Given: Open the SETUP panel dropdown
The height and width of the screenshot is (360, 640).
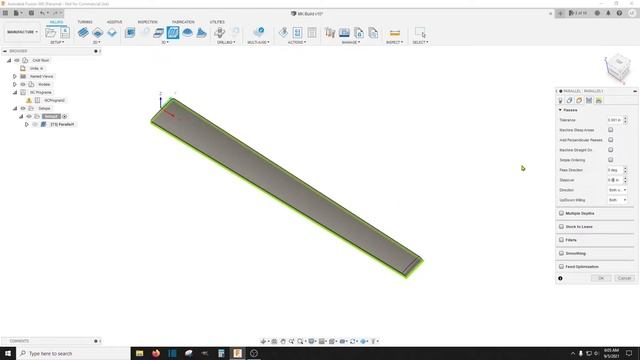Looking at the screenshot, I should (57, 42).
